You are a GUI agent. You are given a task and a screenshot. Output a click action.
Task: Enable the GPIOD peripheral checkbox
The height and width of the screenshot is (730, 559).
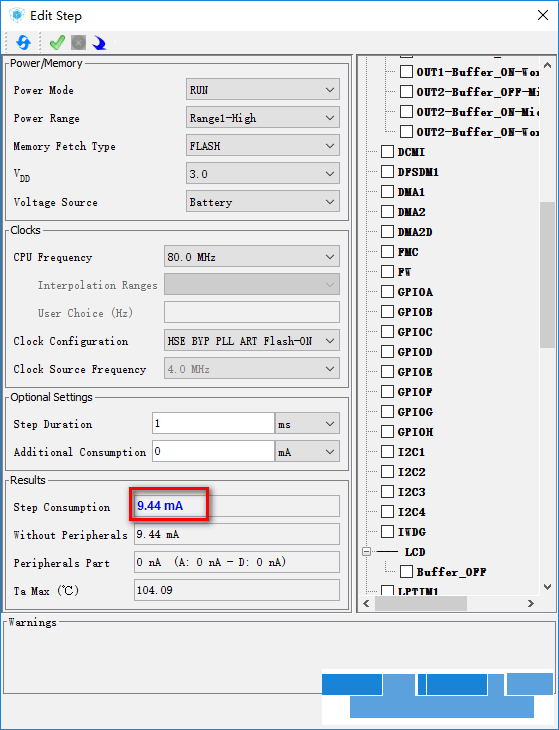click(387, 351)
